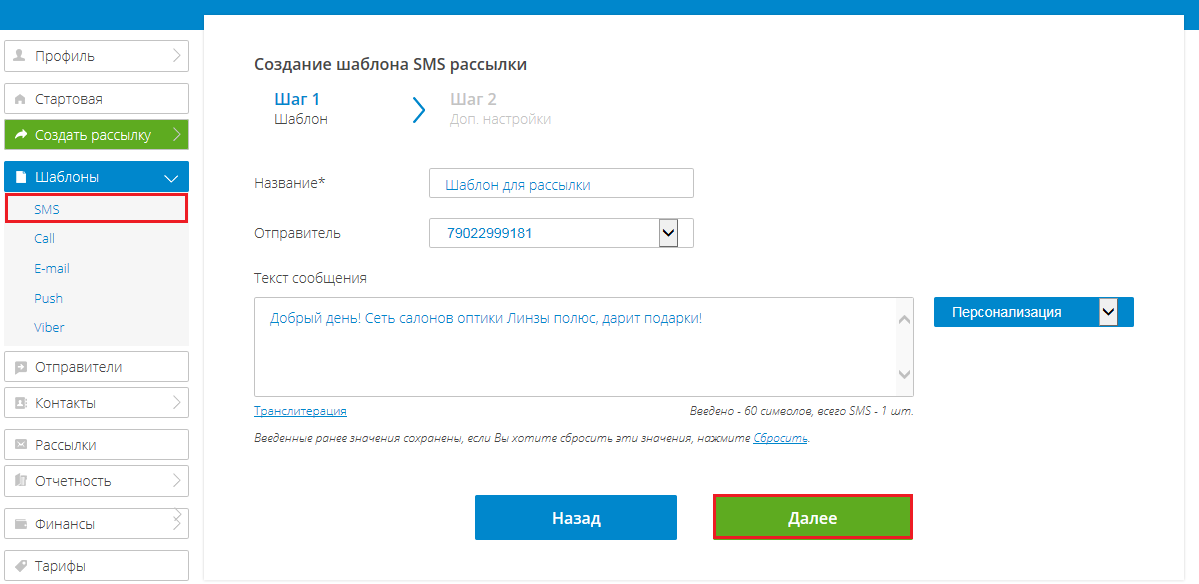
Task: Collapse the Шаблоны menu chevron
Action: 170,178
